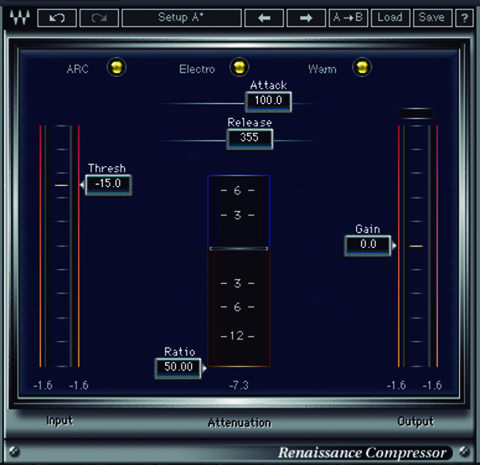Click the Ratio value box 50.00
Viewport: 480px width, 465px height.
pyautogui.click(x=178, y=368)
